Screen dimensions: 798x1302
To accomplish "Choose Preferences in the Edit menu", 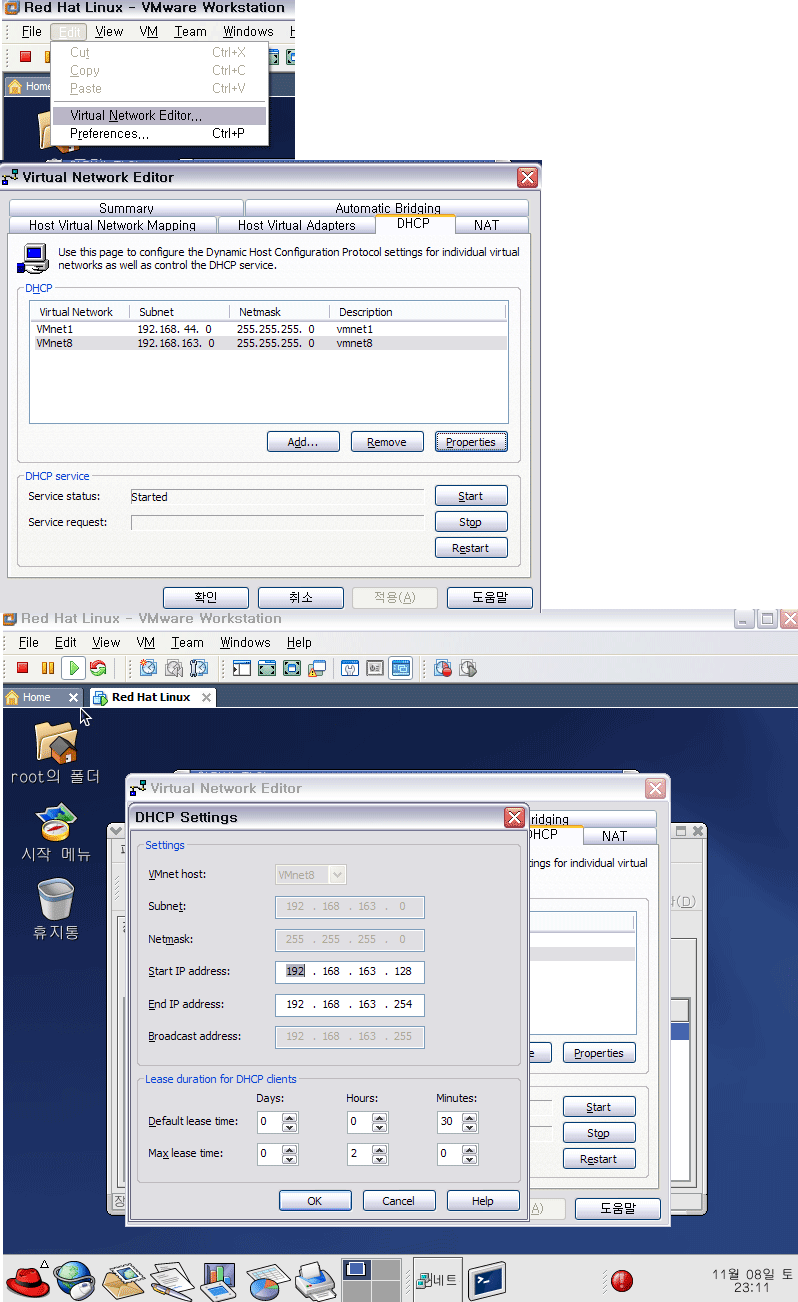I will (160, 133).
